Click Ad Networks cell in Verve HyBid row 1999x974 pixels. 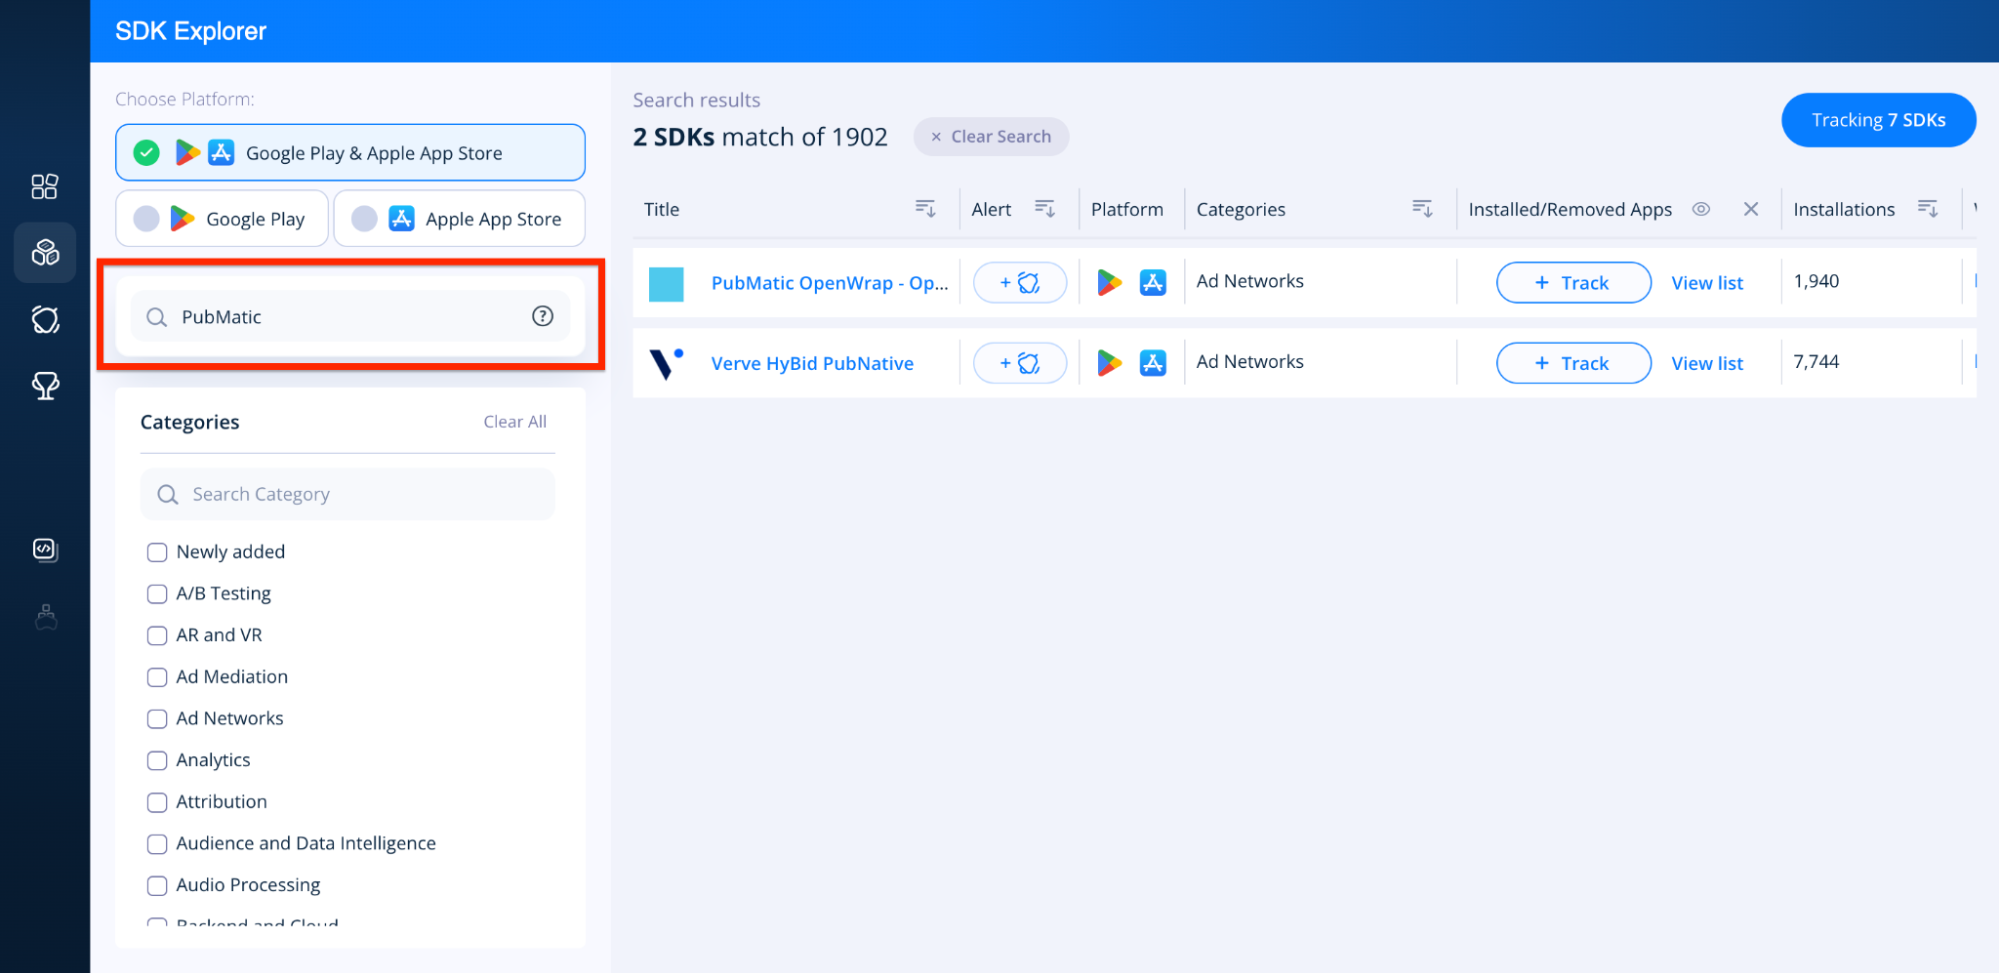(1250, 361)
